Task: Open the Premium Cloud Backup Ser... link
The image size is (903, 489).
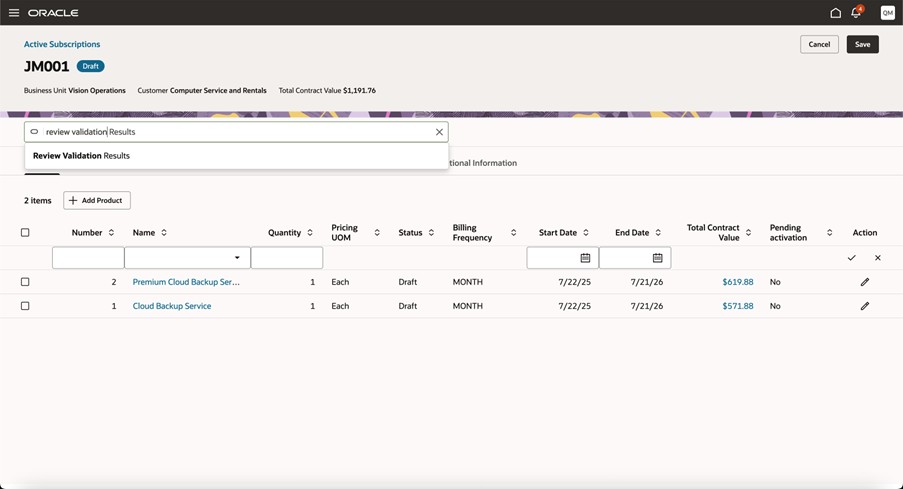Action: tap(186, 282)
